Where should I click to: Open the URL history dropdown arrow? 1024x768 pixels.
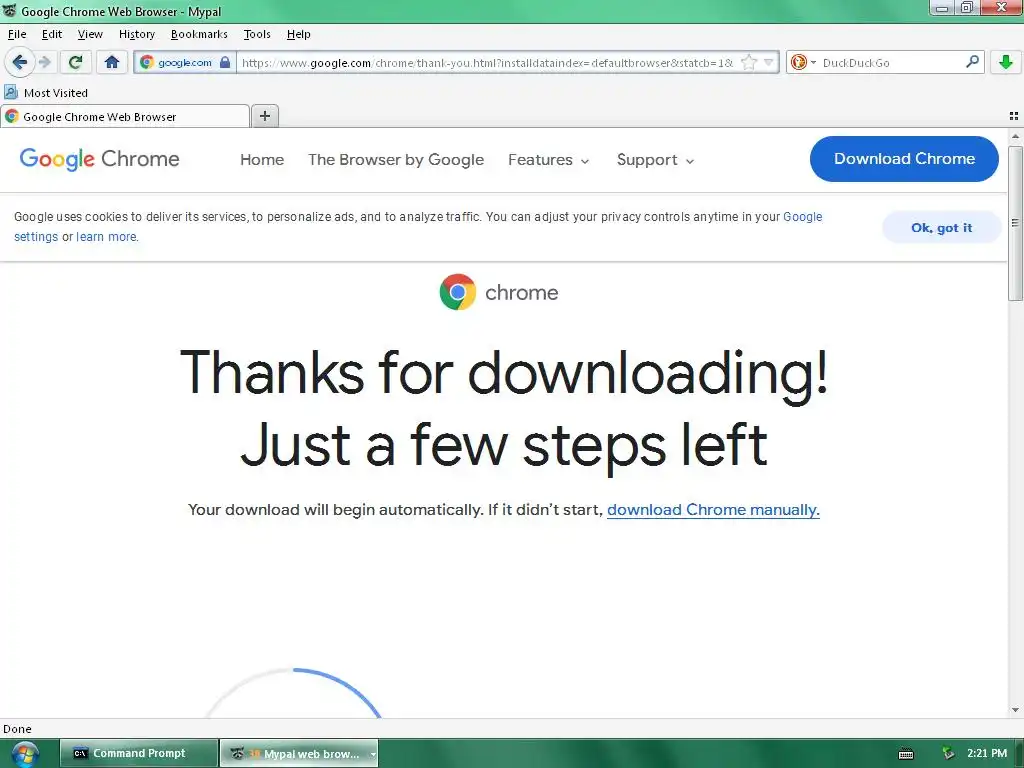[769, 62]
